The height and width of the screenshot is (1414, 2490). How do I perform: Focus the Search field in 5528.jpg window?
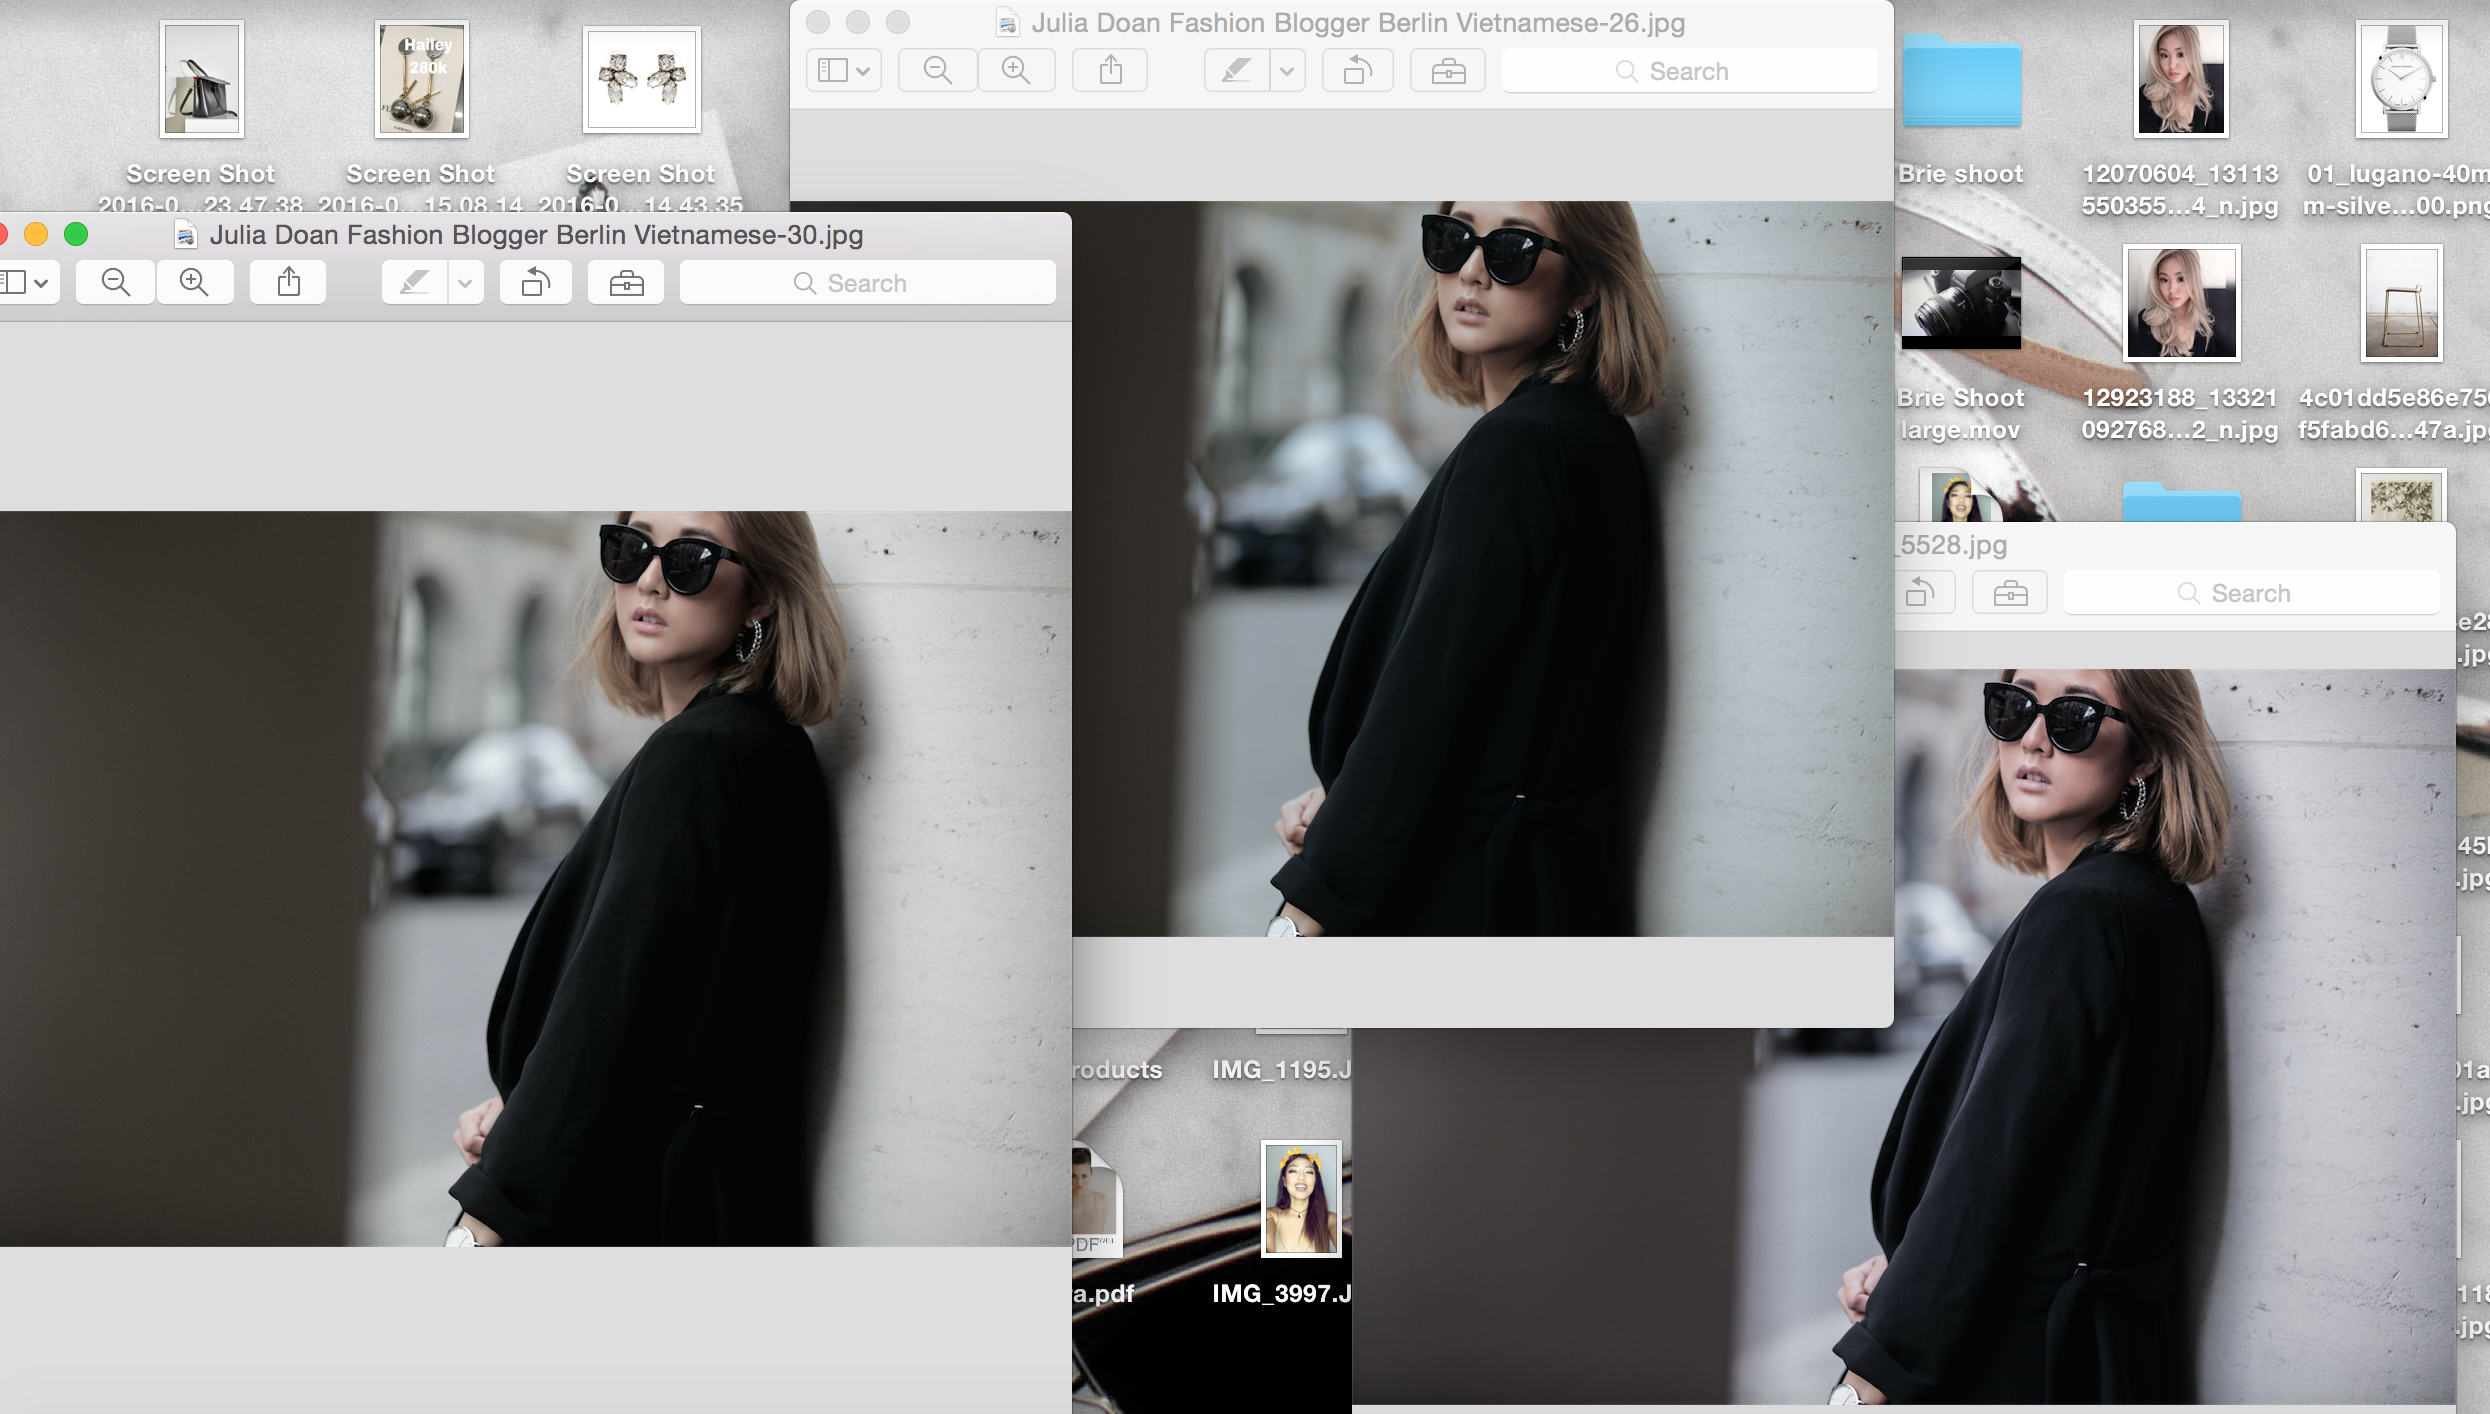tap(2250, 593)
